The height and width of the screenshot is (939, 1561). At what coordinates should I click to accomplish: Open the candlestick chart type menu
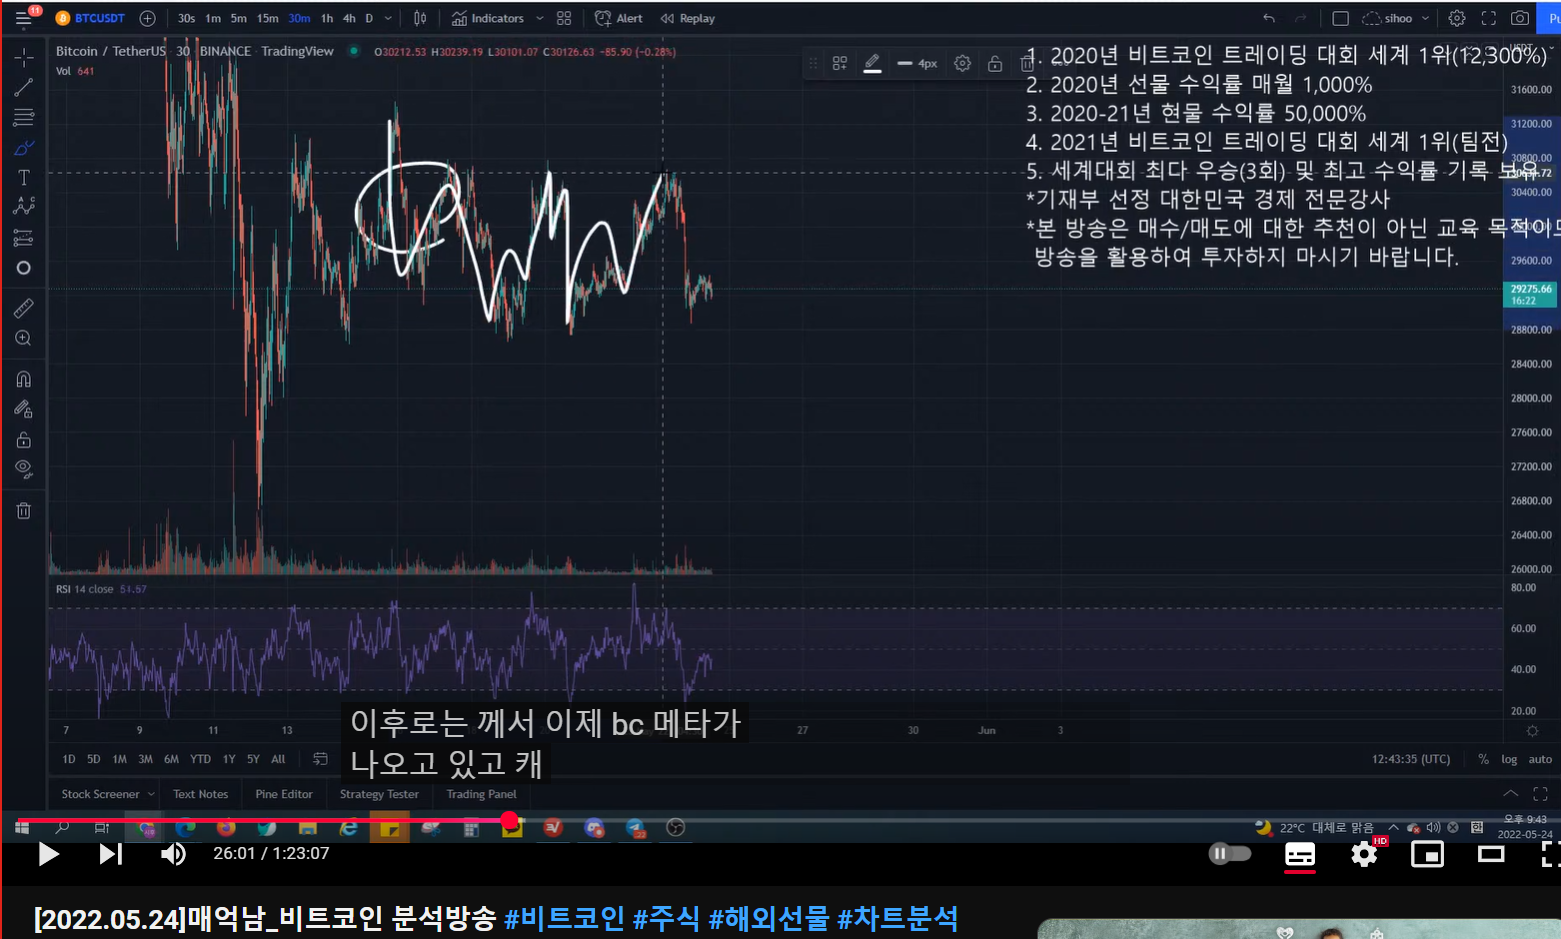[420, 18]
